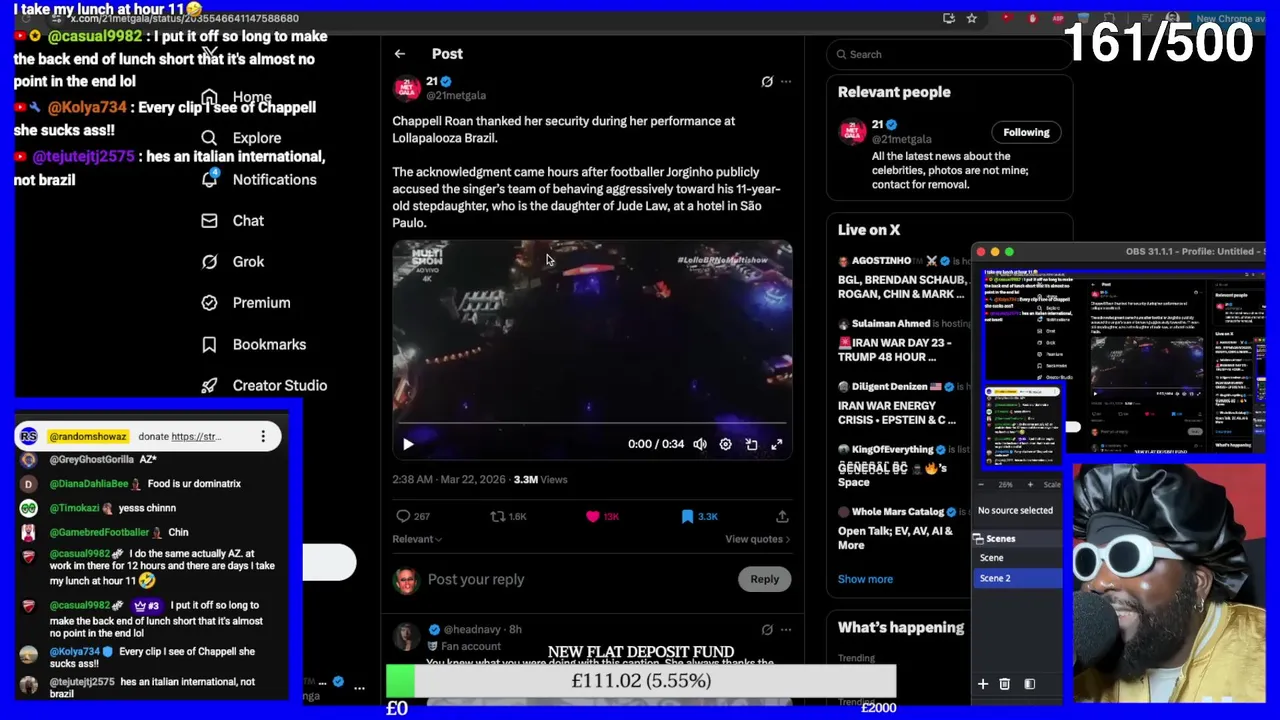1280x720 pixels.
Task: Select Scene 2 in OBS scenes list
Action: tap(1017, 578)
